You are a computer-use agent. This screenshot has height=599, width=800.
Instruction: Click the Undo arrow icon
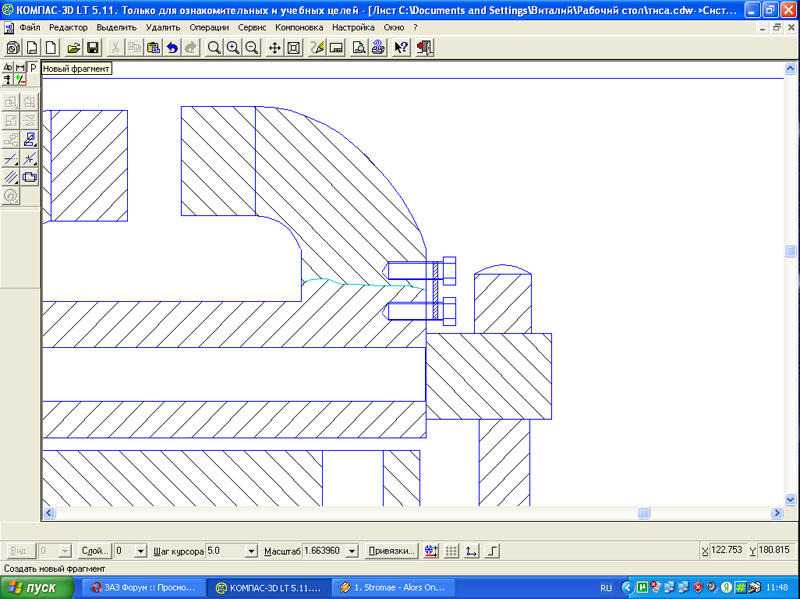click(x=172, y=48)
